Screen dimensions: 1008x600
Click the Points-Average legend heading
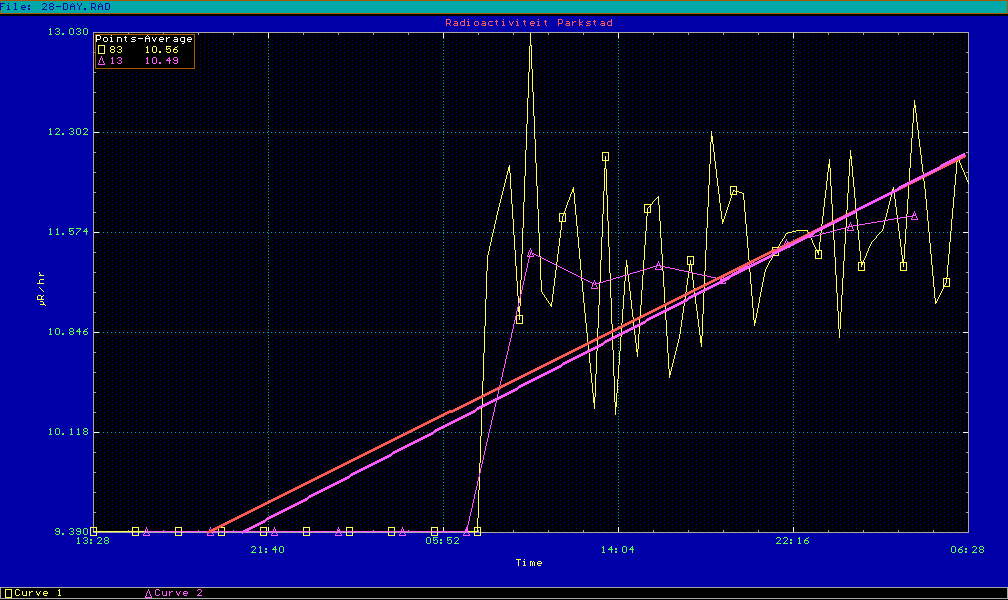144,39
